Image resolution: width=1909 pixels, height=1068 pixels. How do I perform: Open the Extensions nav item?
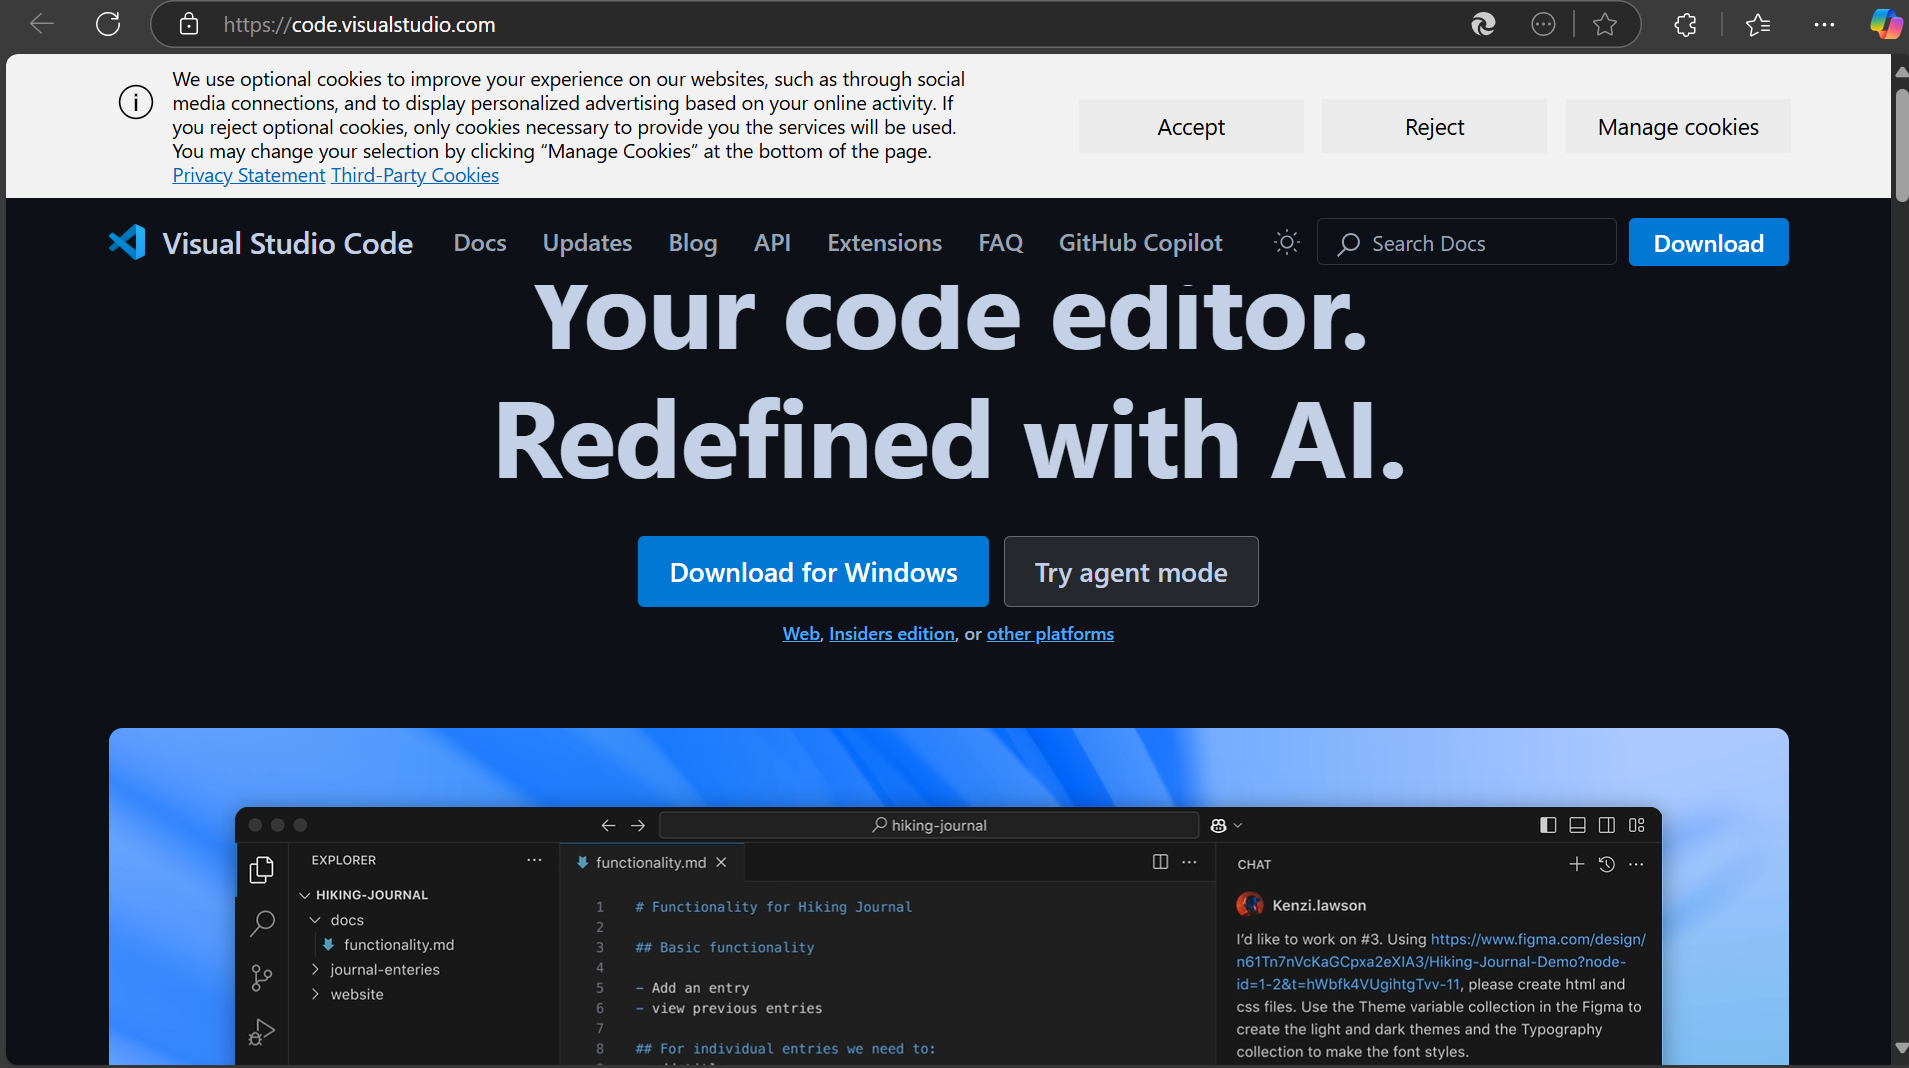(x=884, y=243)
